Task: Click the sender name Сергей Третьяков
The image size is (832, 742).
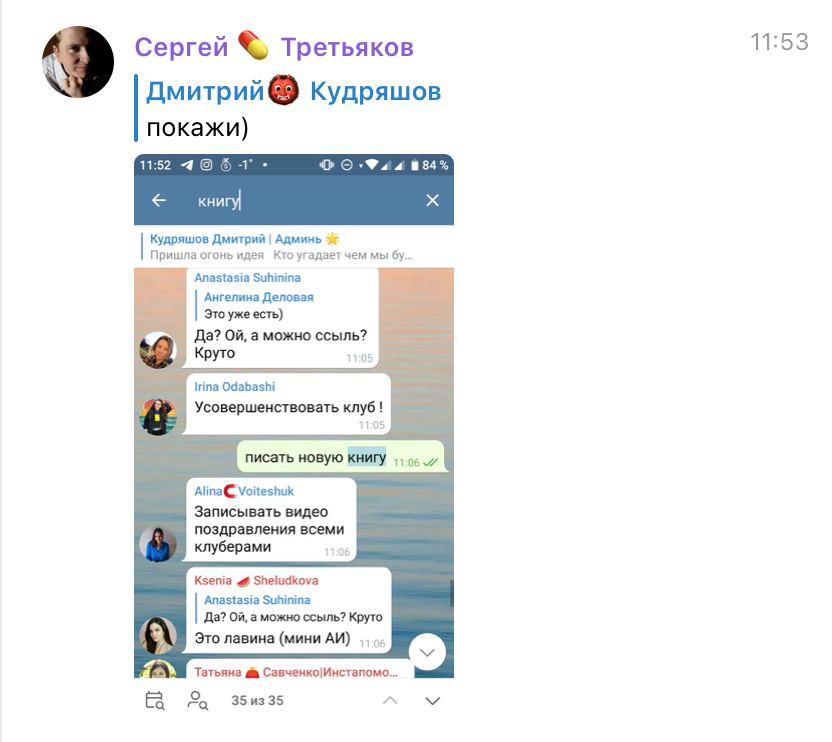Action: (274, 47)
